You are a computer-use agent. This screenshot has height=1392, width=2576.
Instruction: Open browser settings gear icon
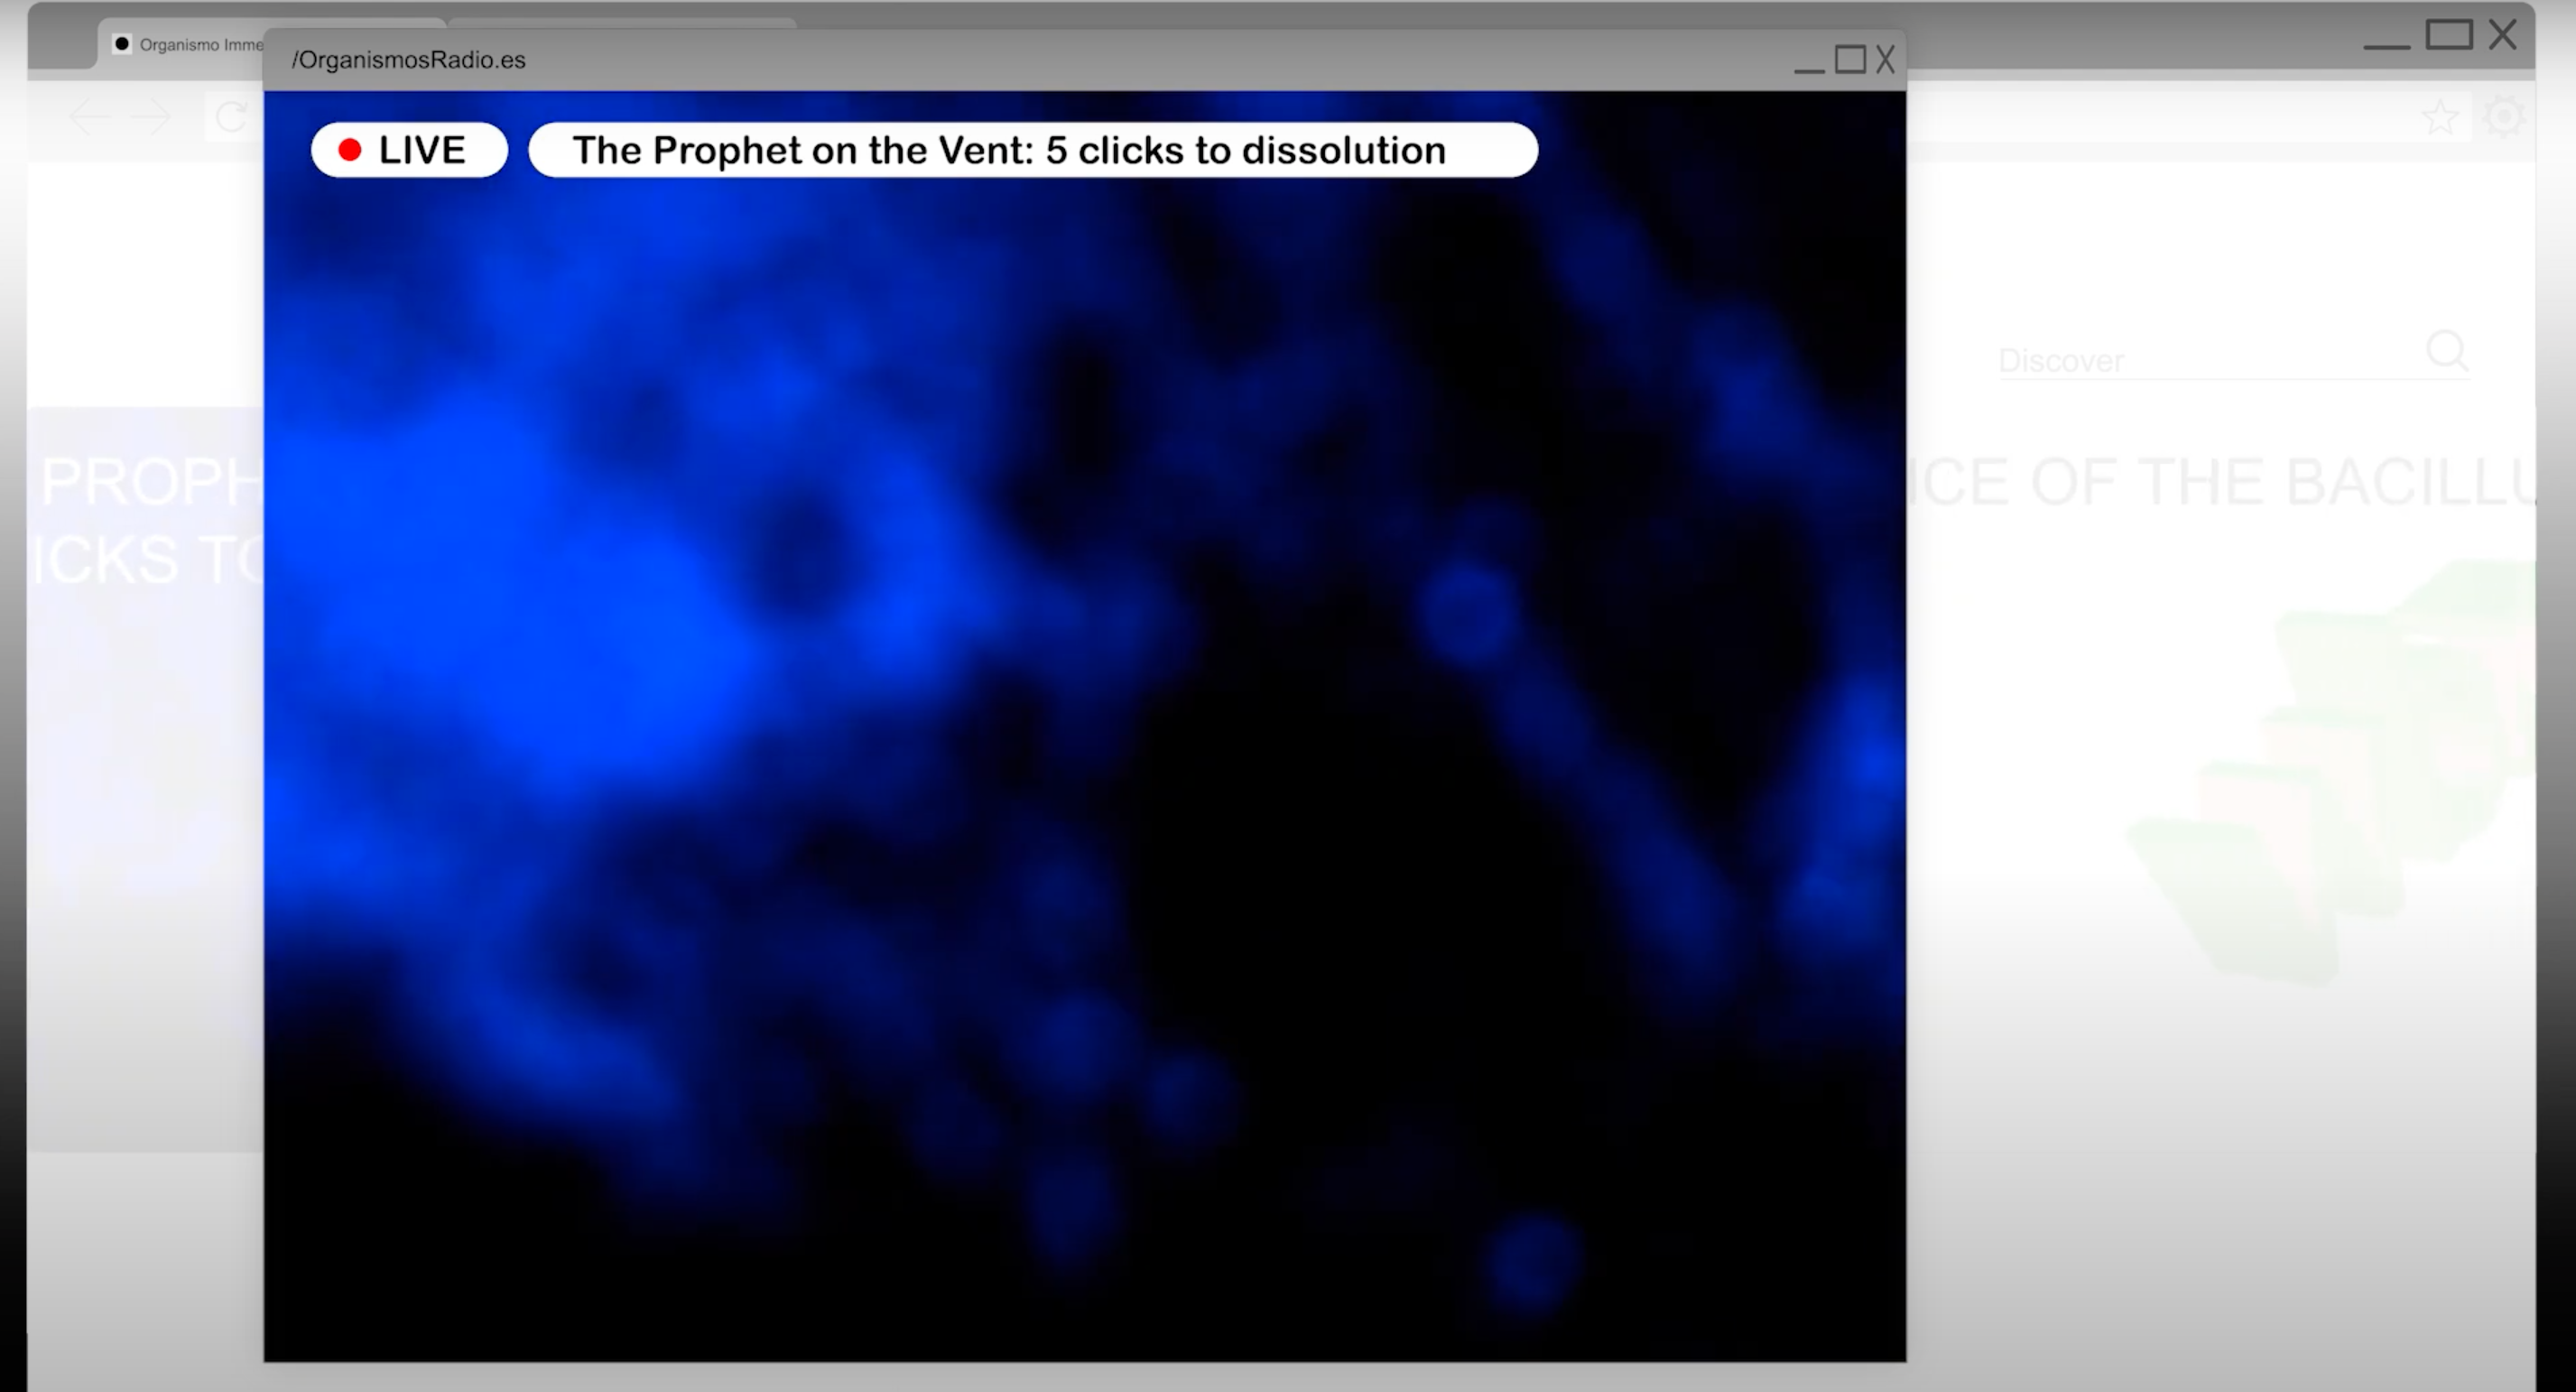point(2503,117)
